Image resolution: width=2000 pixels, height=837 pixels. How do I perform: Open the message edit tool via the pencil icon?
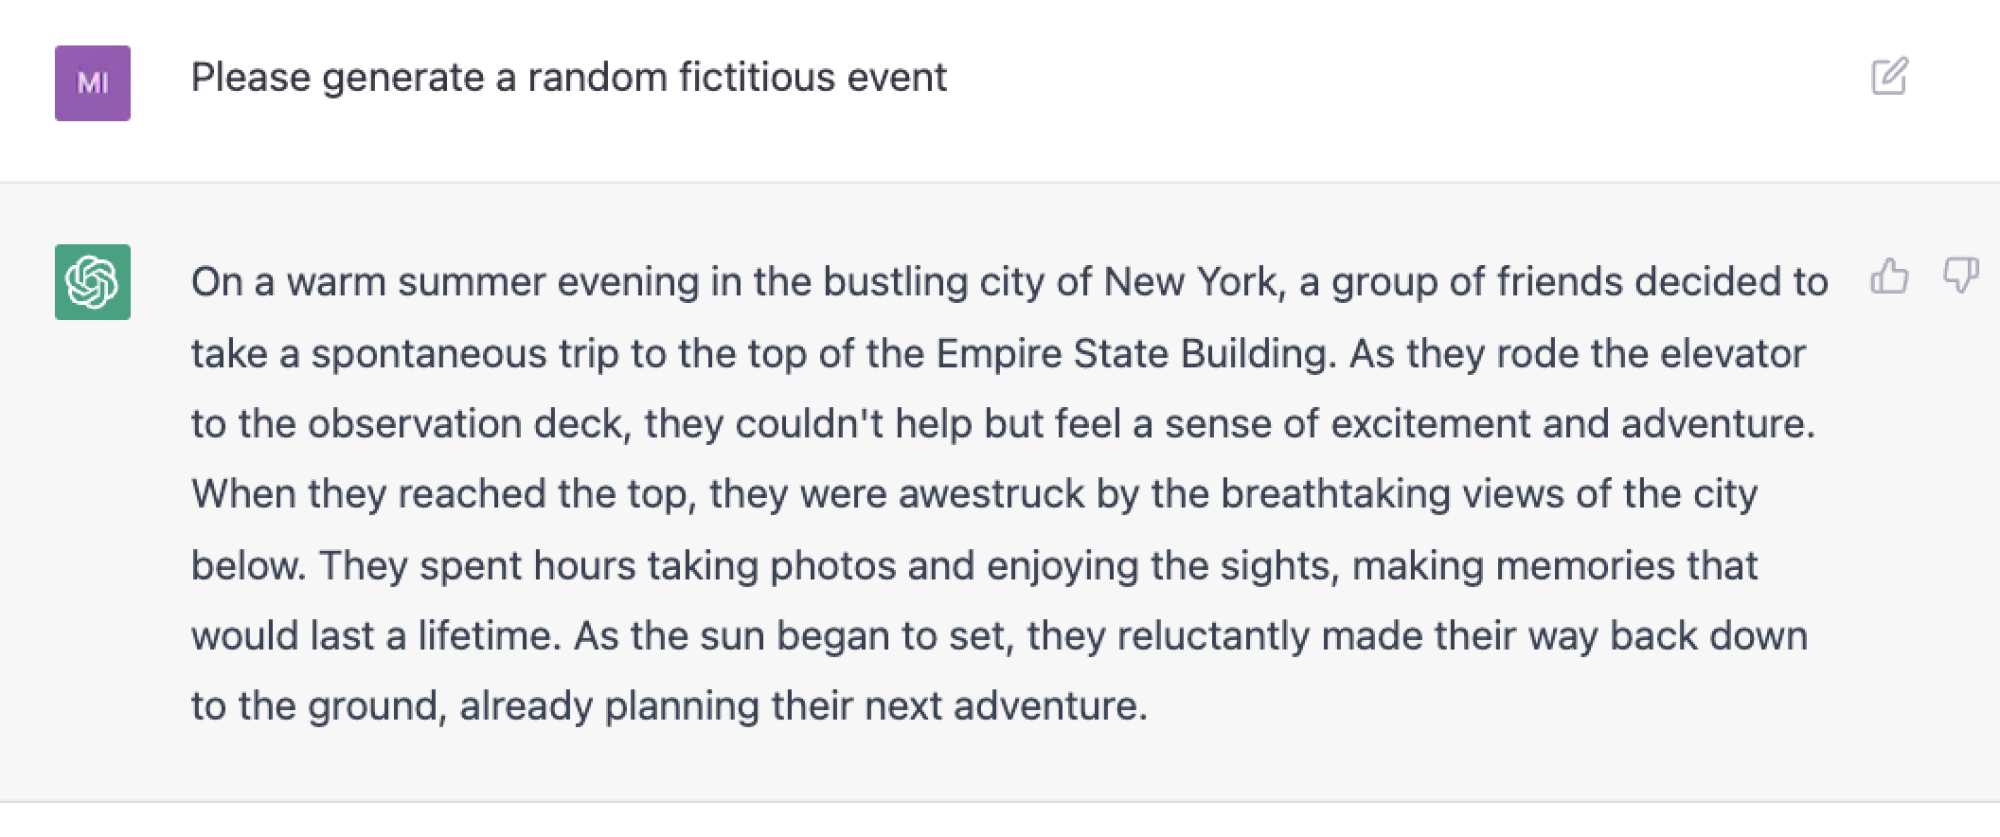(x=1888, y=76)
